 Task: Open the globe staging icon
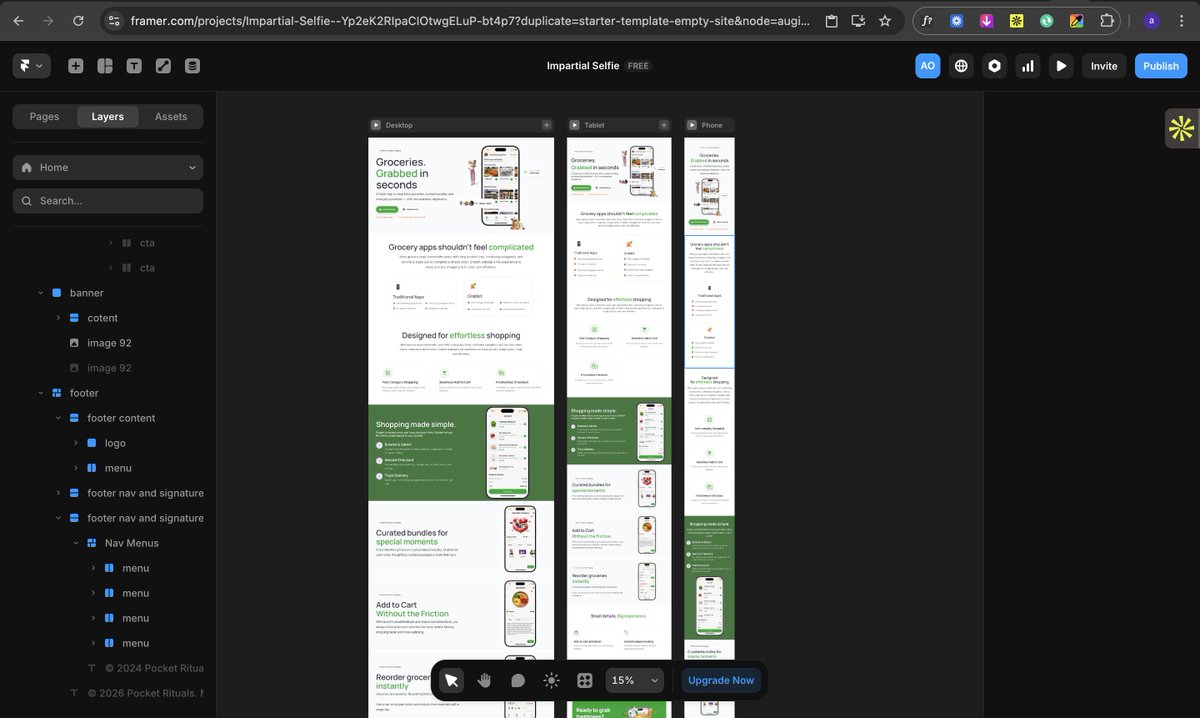tap(960, 66)
